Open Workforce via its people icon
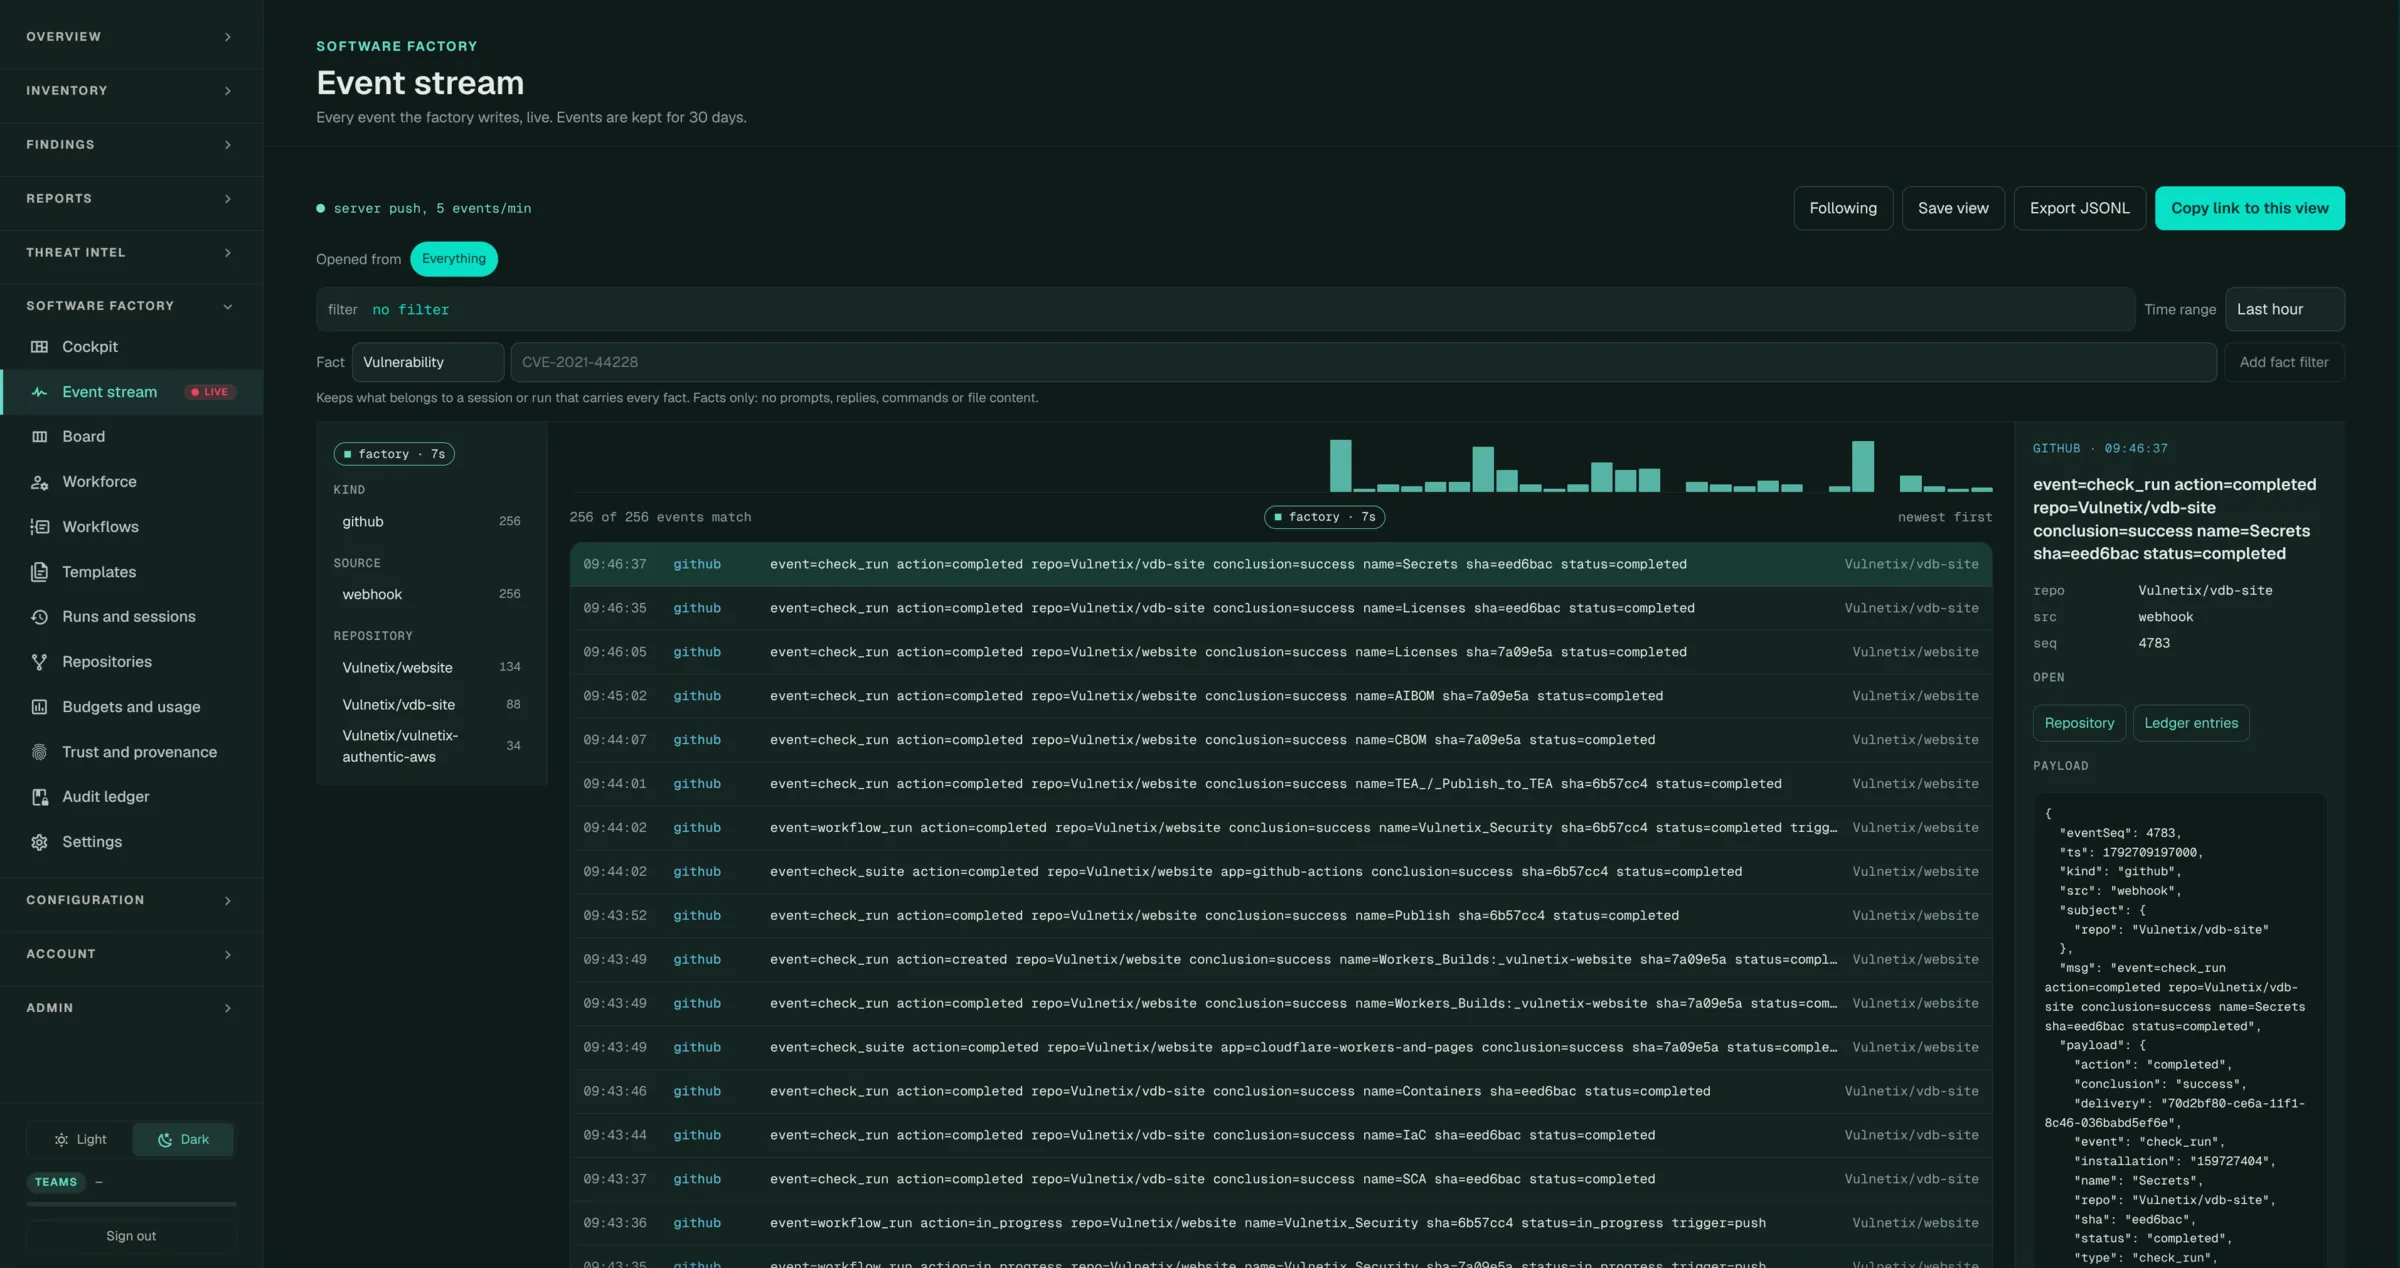 coord(39,482)
